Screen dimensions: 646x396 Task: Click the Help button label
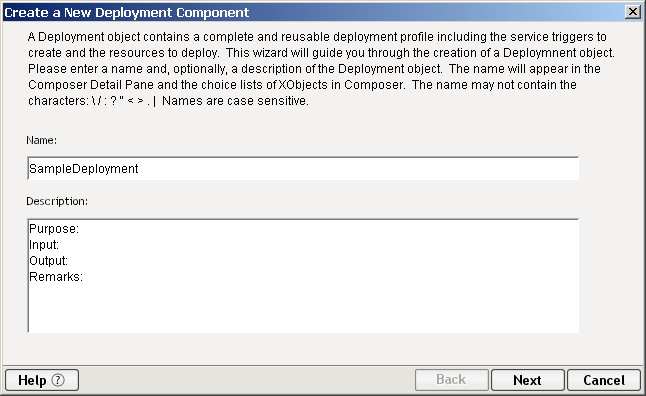pos(32,380)
